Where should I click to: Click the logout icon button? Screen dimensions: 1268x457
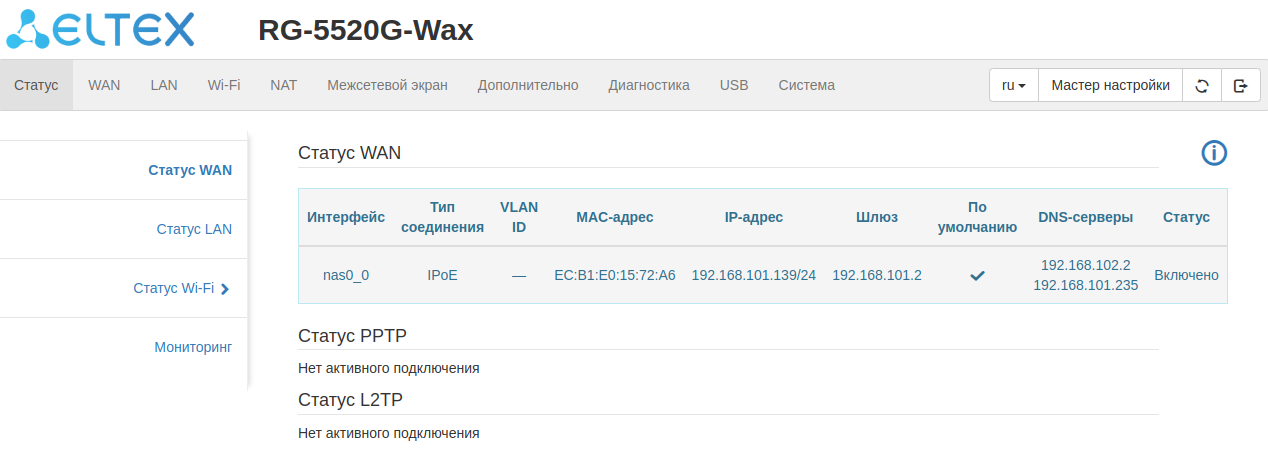coord(1241,85)
